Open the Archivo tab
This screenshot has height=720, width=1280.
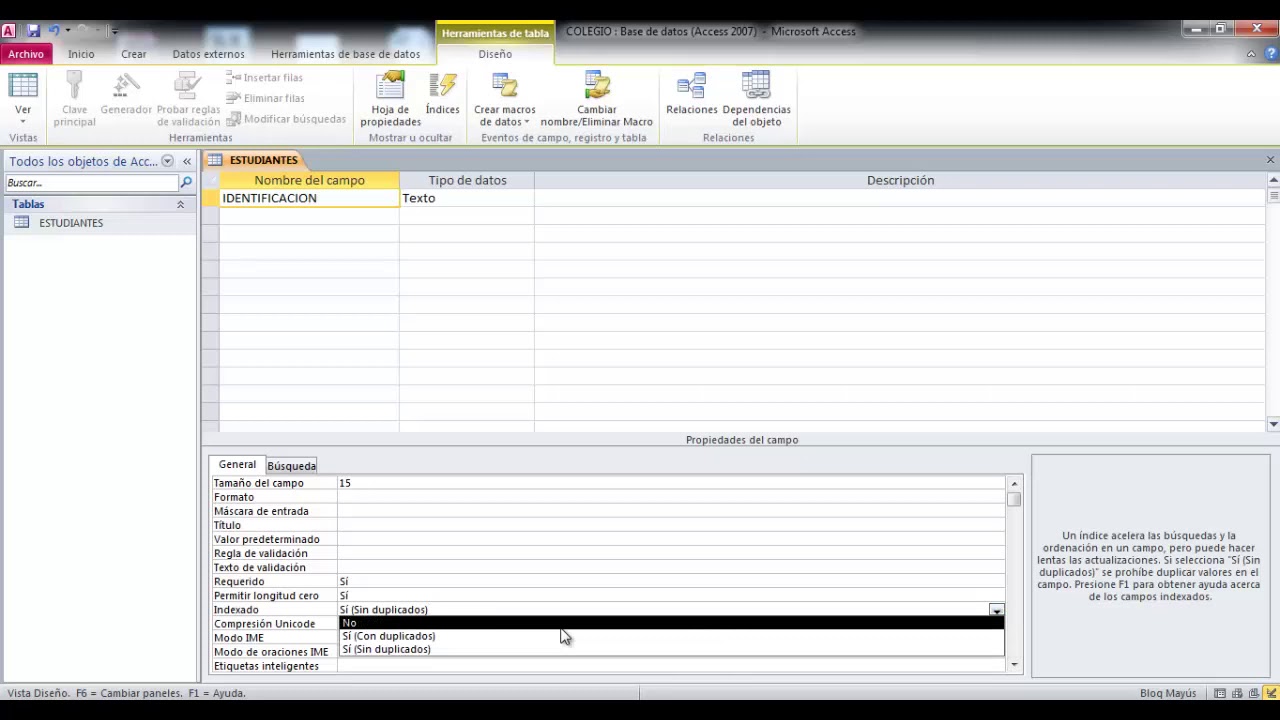(x=26, y=54)
